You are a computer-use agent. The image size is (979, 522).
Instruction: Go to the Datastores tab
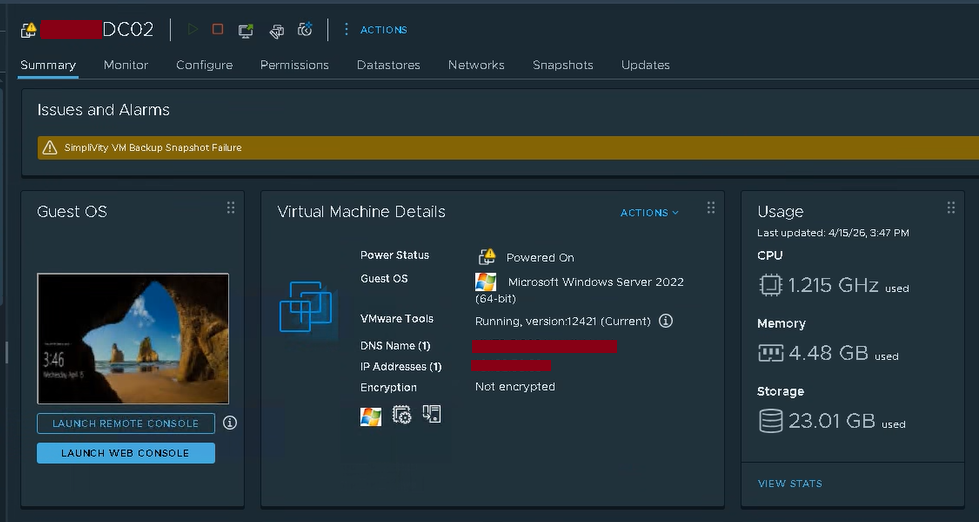[388, 65]
